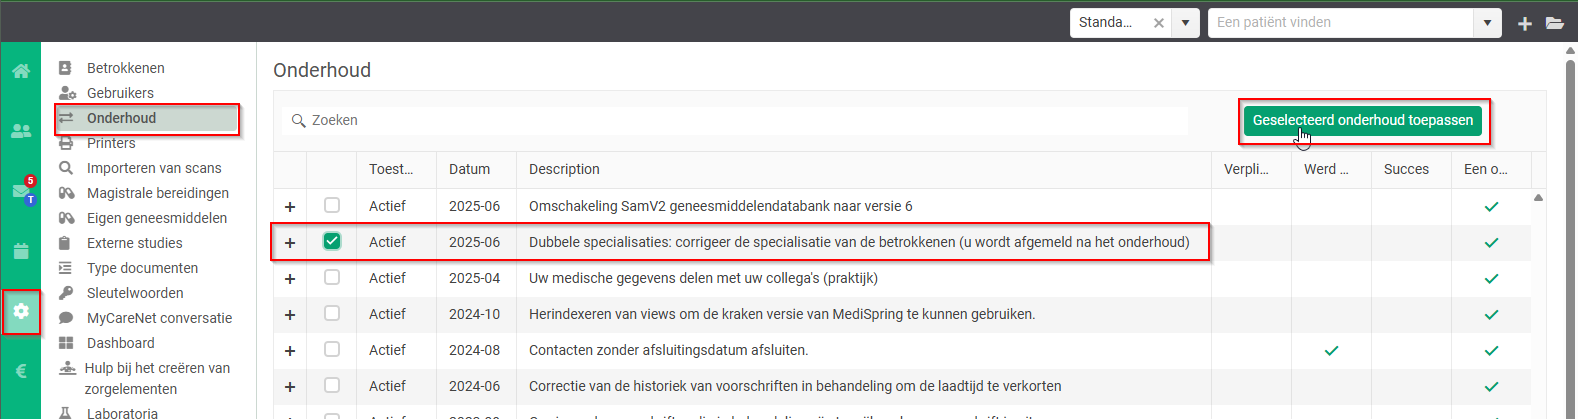Viewport: 1578px width, 419px height.
Task: Open Betrokkenen in the settings menu
Action: tap(126, 68)
